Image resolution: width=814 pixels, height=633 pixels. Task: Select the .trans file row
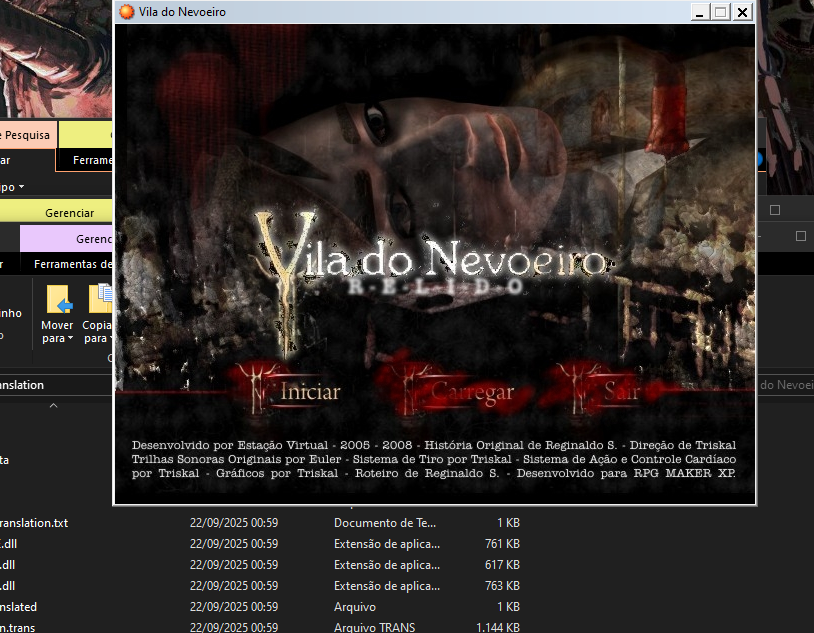[260, 627]
